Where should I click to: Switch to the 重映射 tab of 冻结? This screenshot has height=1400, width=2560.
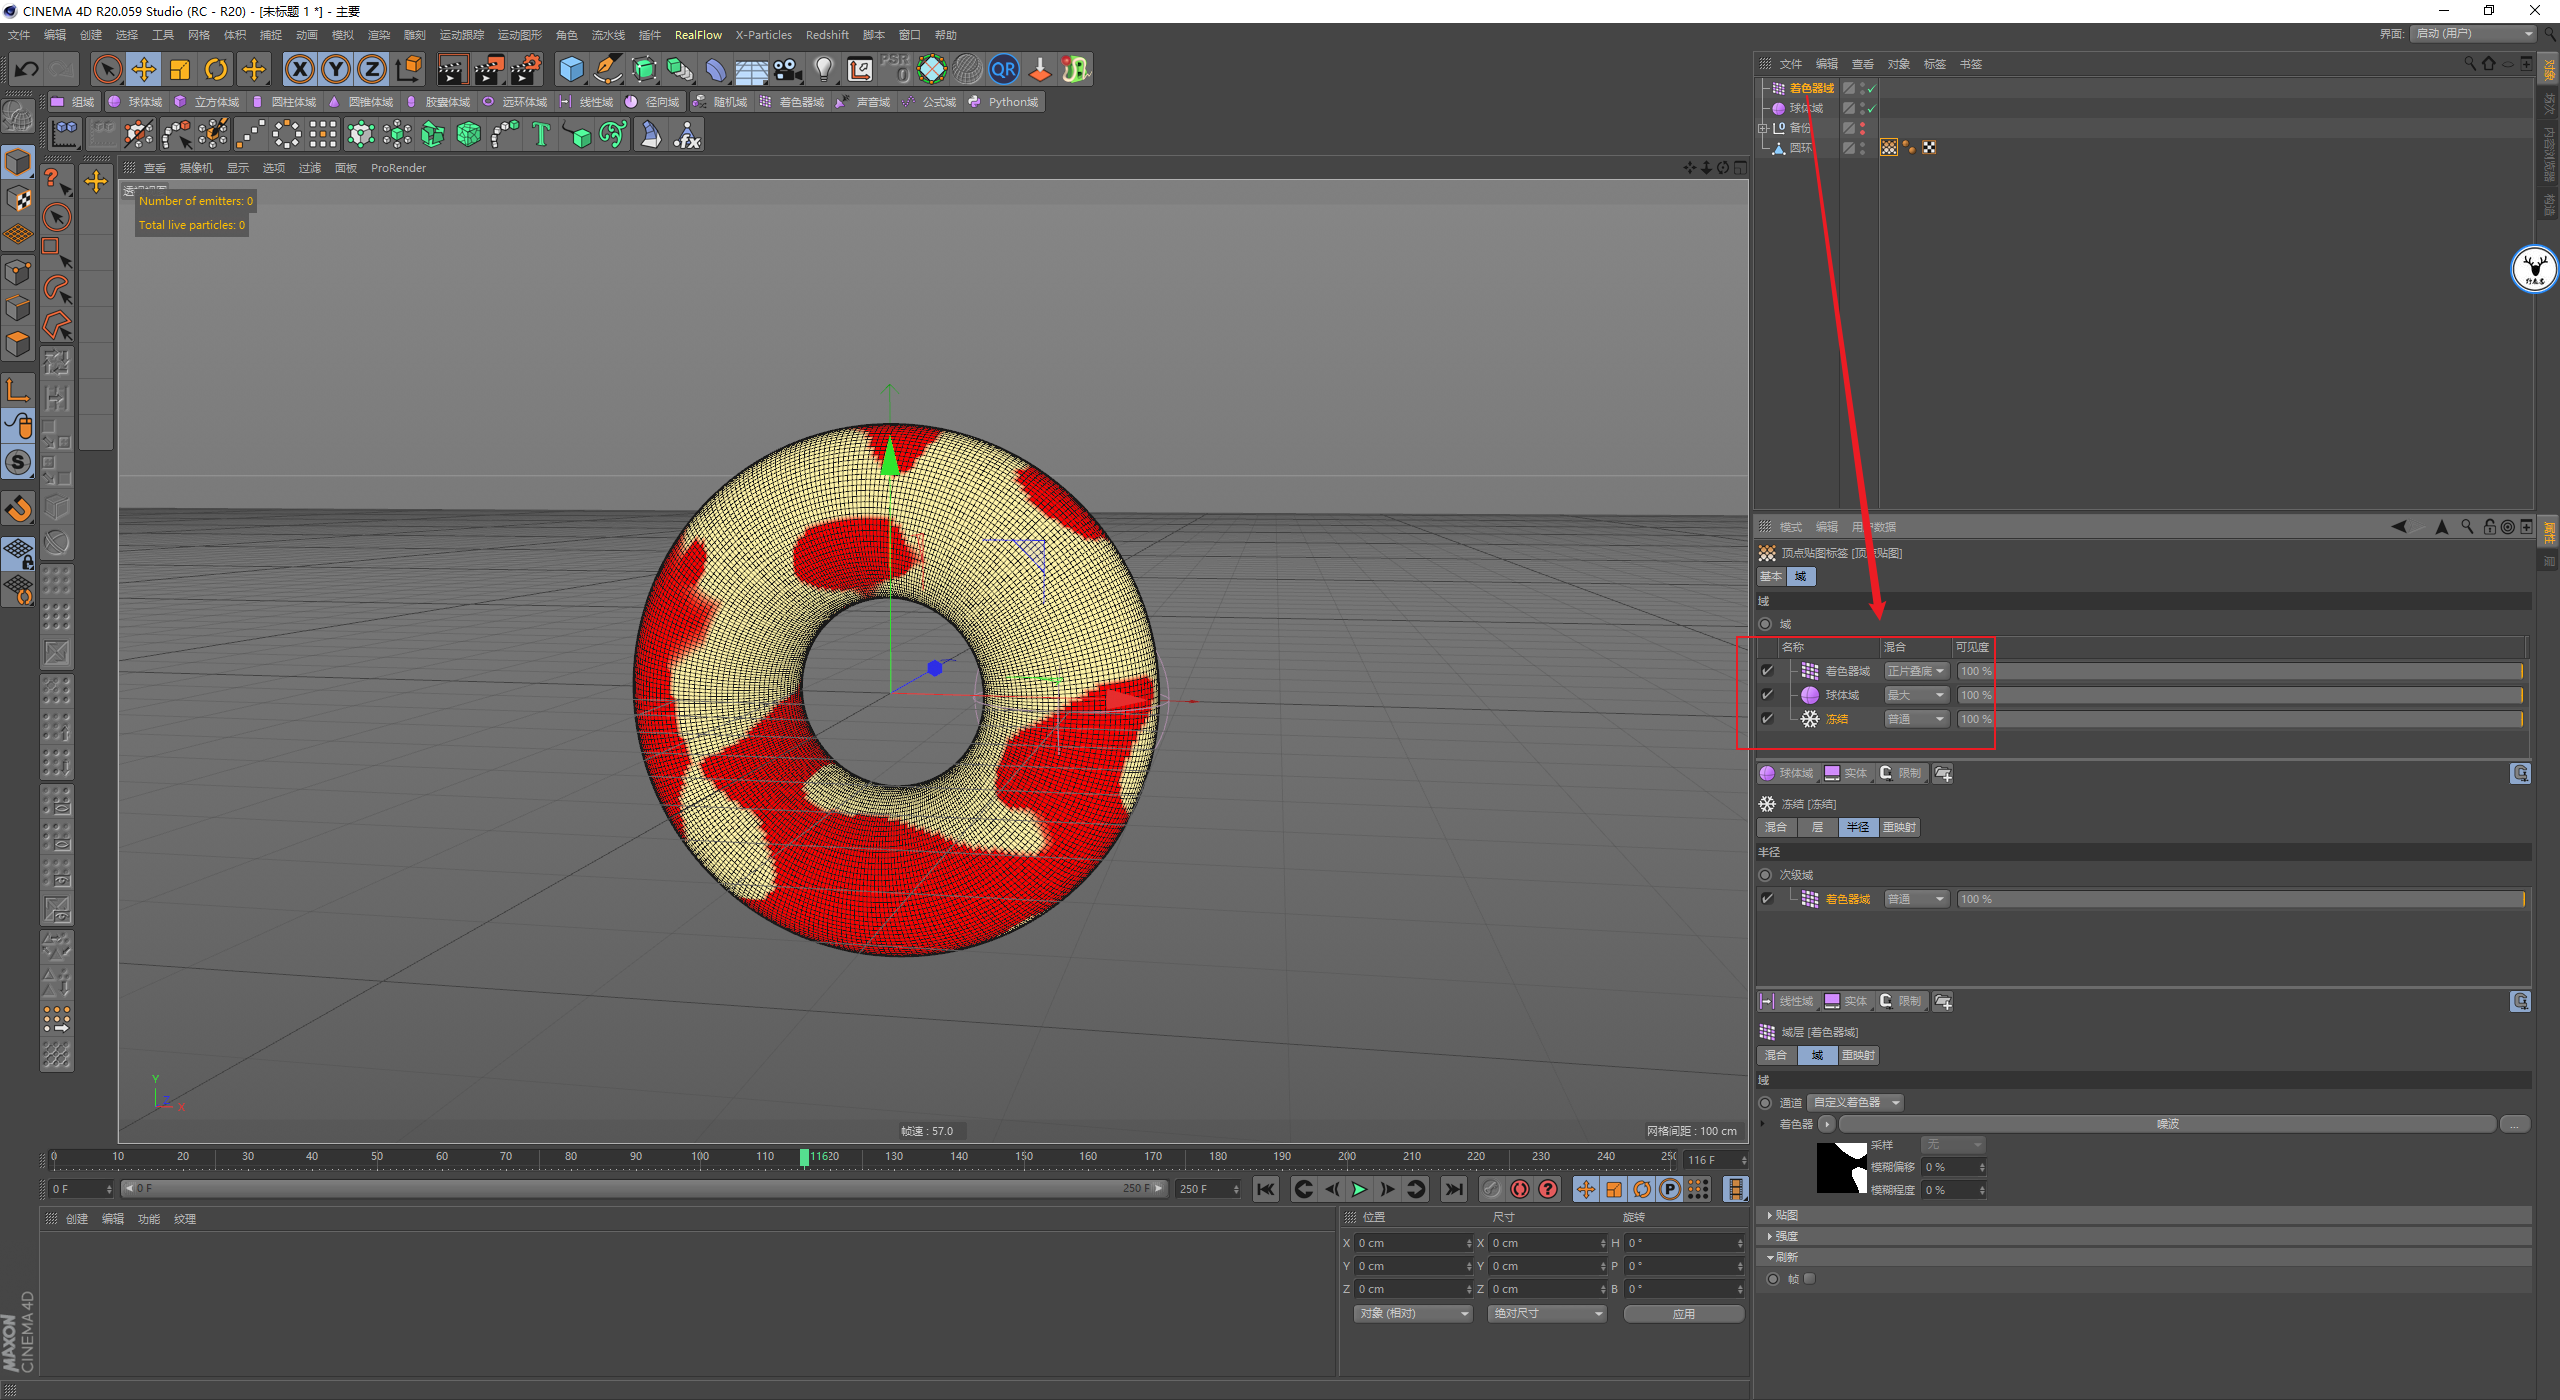point(1898,827)
